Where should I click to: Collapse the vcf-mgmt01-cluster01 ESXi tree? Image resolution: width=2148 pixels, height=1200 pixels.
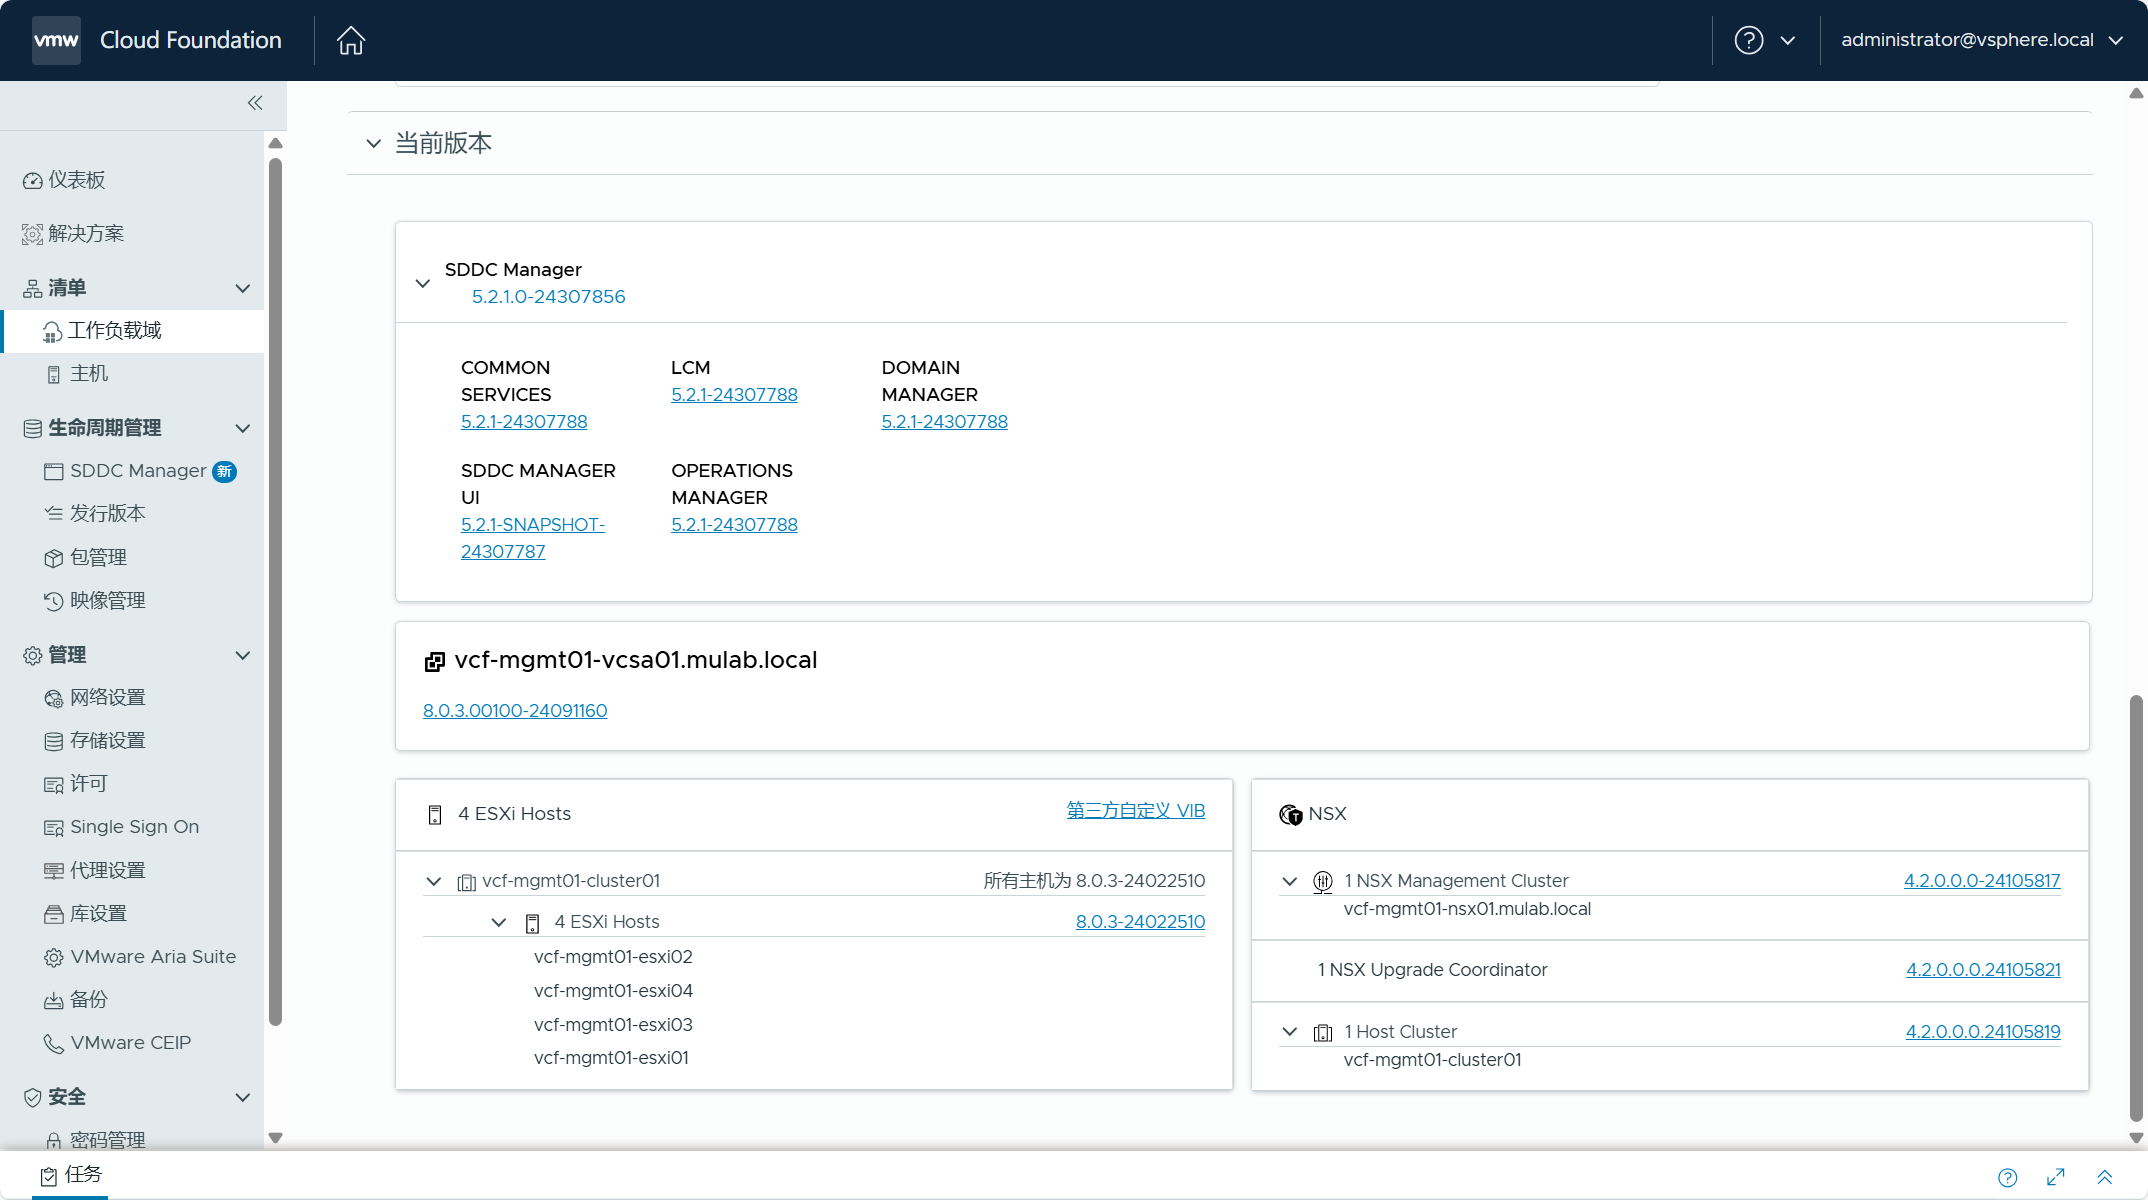(x=434, y=882)
